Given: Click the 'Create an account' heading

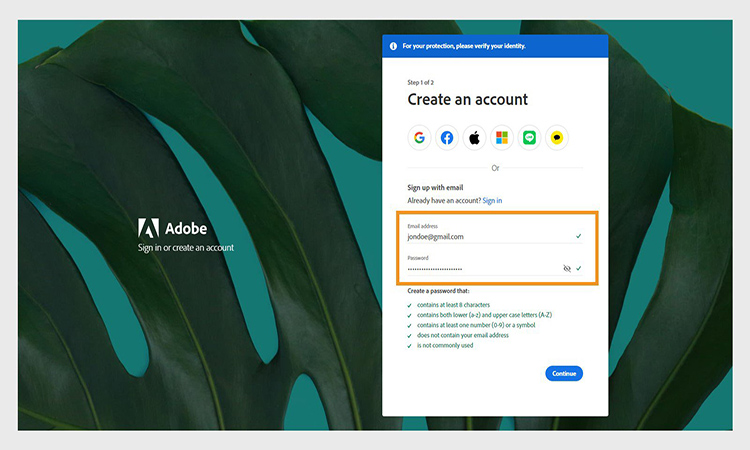Looking at the screenshot, I should pyautogui.click(x=467, y=100).
